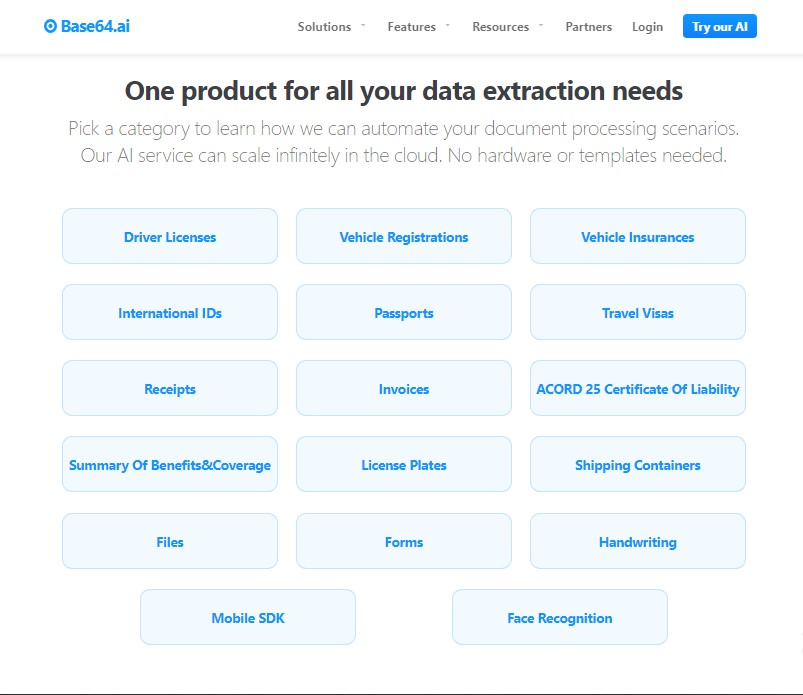Choose the Vehicle Insurances category
Screen dimensions: 803x695
(x=638, y=236)
